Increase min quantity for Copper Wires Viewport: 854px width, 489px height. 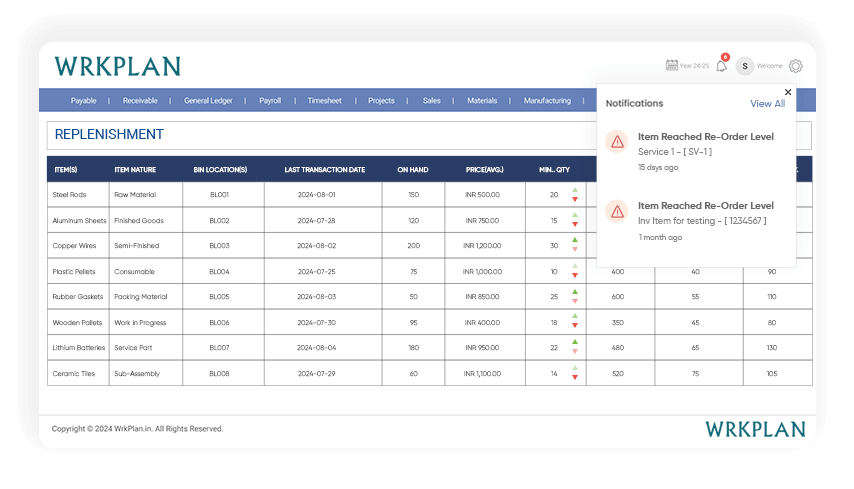[575, 240]
